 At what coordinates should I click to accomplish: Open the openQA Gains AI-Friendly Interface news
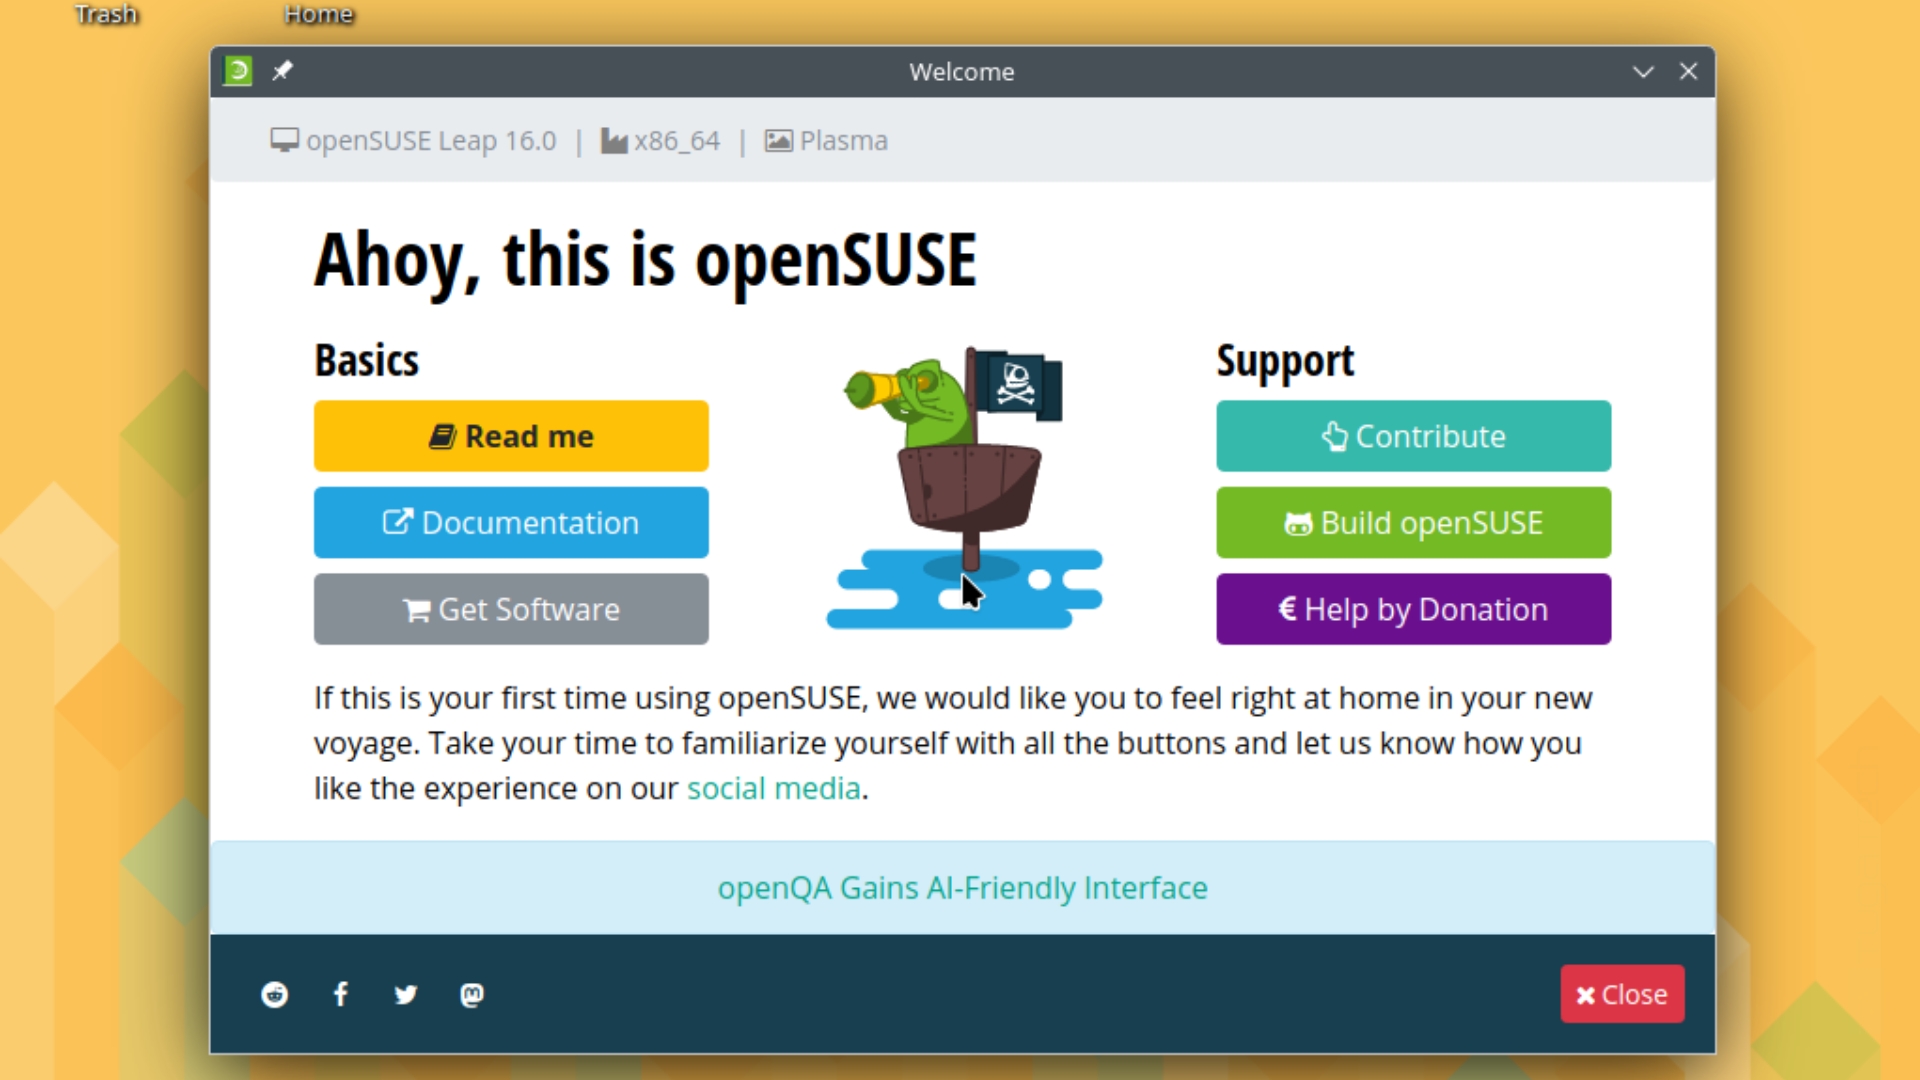[x=962, y=888]
